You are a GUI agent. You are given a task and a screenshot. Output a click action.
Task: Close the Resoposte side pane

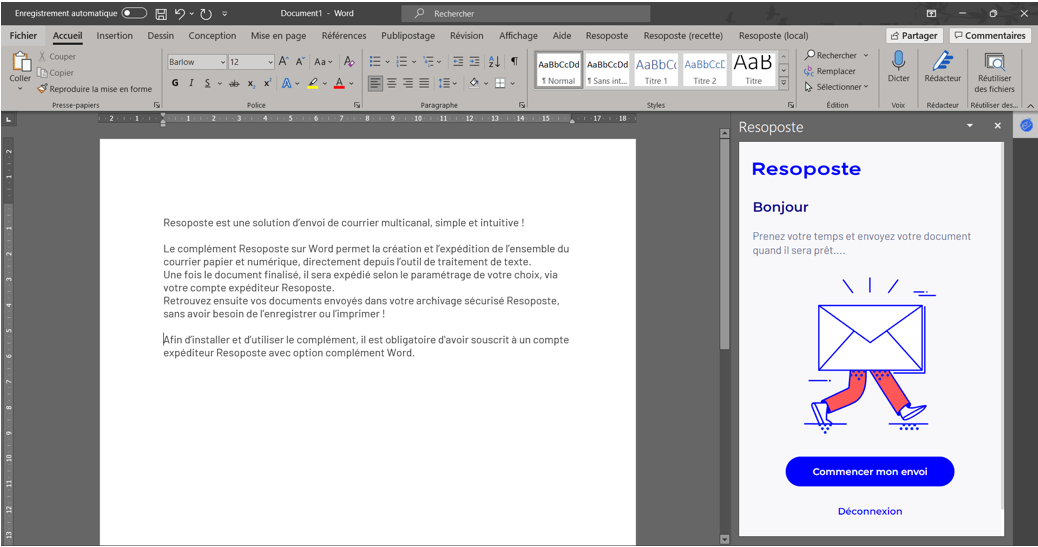[998, 125]
